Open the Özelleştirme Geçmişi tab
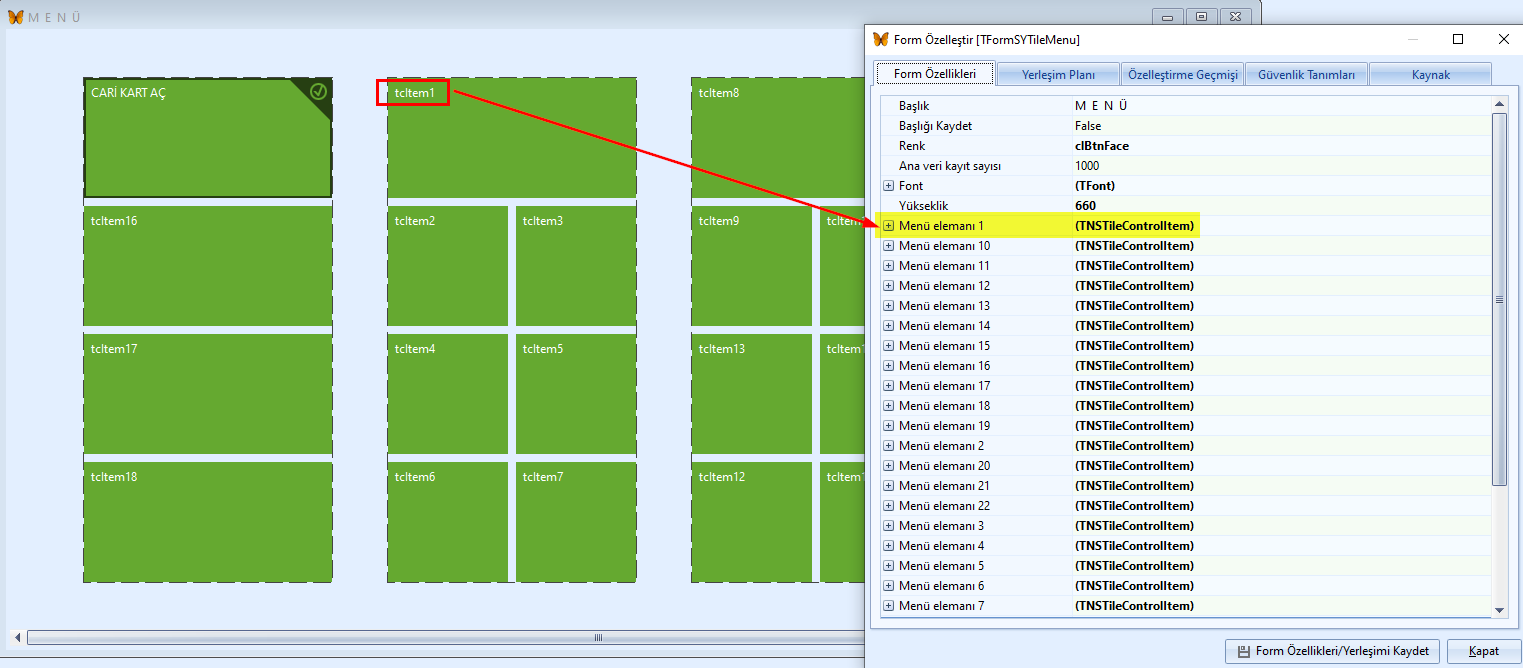 click(x=1182, y=75)
